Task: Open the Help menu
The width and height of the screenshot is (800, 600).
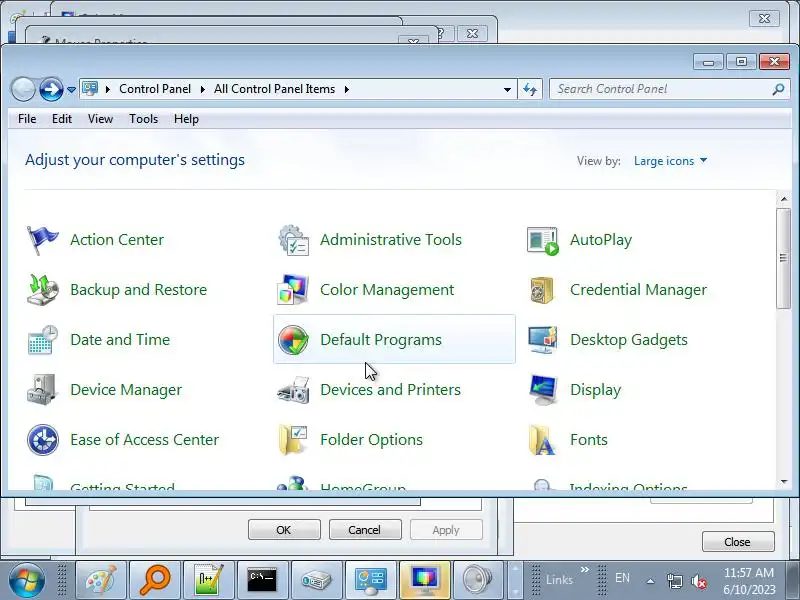Action: pos(186,119)
